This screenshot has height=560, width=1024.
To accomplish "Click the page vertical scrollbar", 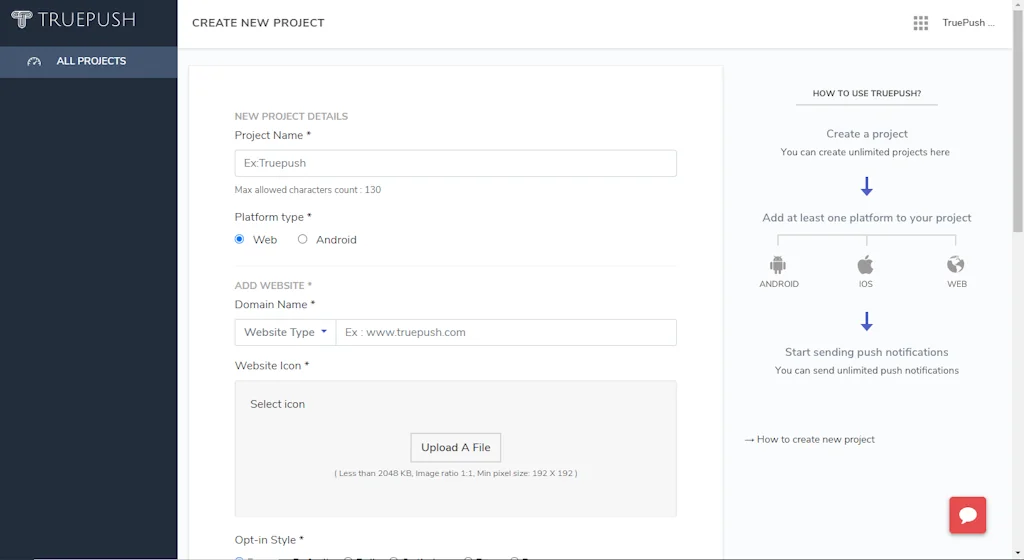I will [1017, 121].
